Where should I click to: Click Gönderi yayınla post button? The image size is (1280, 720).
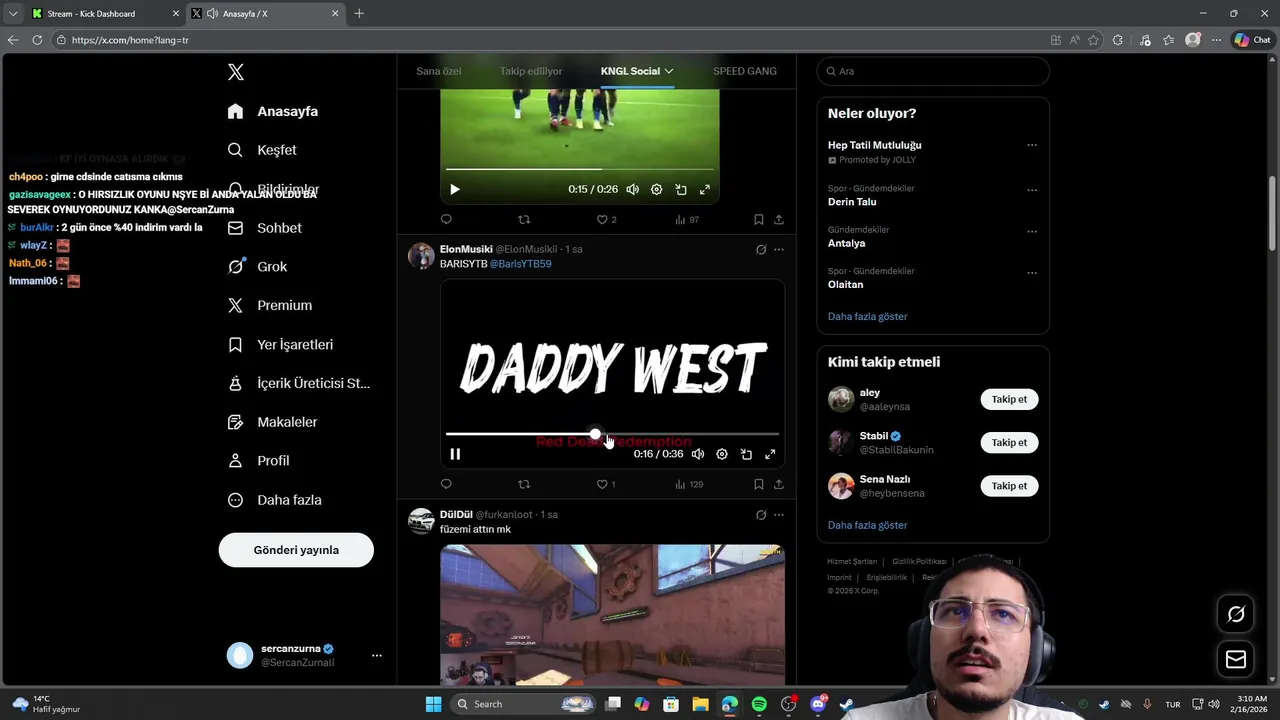click(x=296, y=550)
